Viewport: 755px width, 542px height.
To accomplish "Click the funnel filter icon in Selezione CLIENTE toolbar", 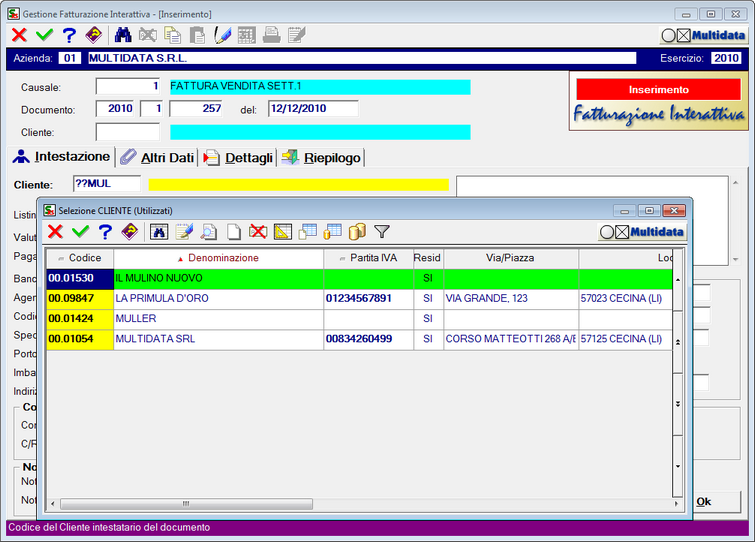I will [x=382, y=232].
